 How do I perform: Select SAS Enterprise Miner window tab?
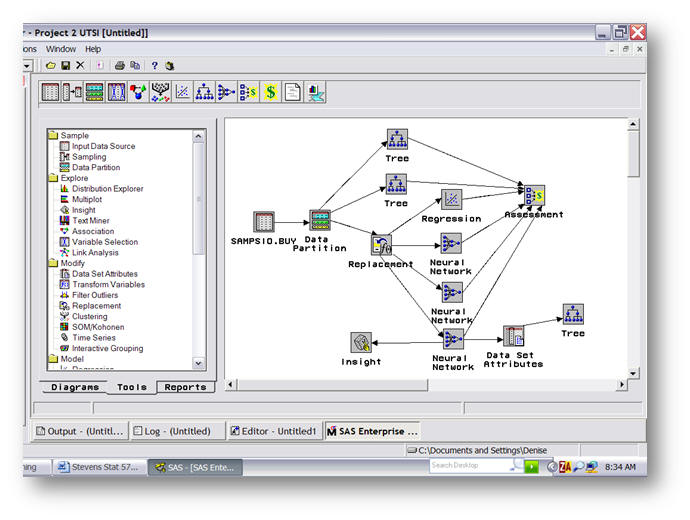[372, 431]
